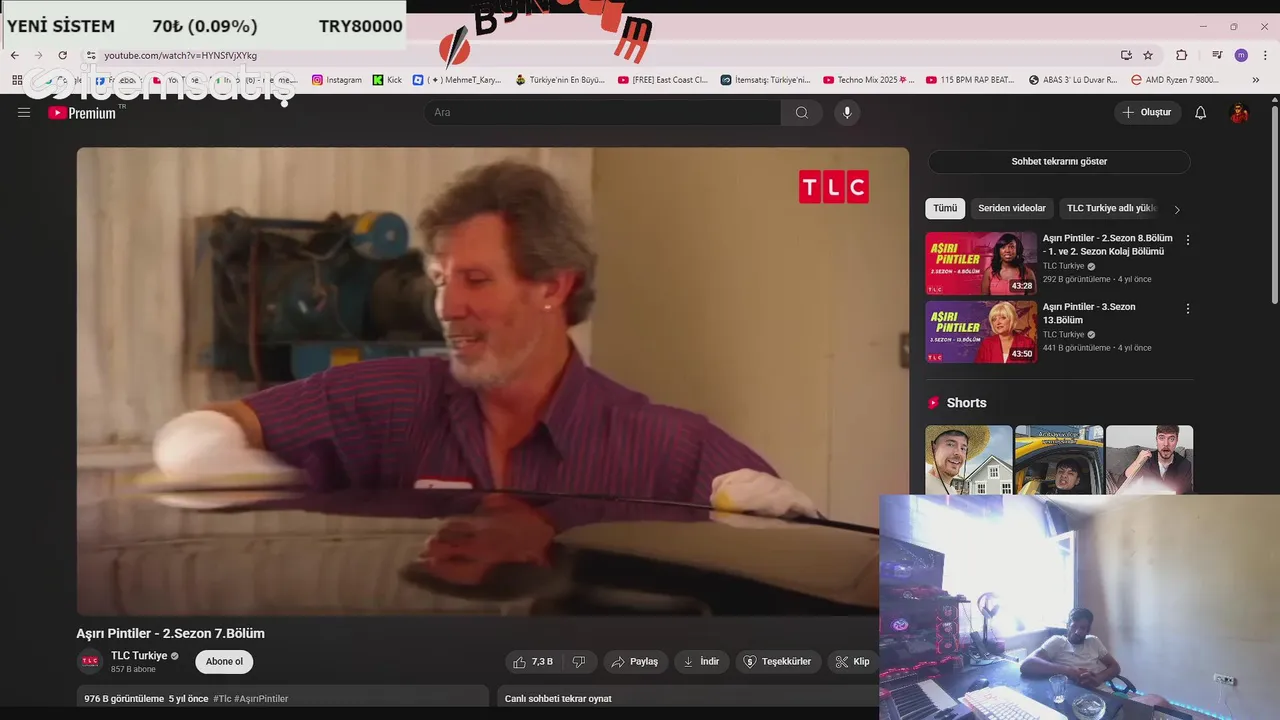Open Aşırı Pintiler 3.Sezon 13.Bölüm thumbnail
This screenshot has height=720, width=1280.
click(x=981, y=331)
